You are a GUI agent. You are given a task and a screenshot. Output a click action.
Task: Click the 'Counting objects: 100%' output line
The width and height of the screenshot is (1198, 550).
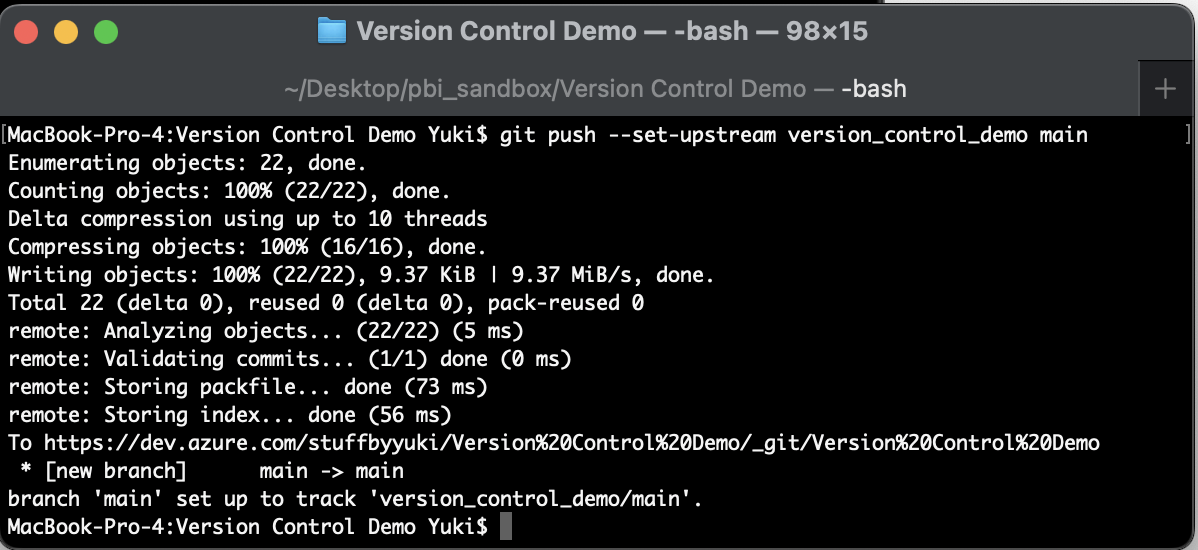pyautogui.click(x=229, y=191)
